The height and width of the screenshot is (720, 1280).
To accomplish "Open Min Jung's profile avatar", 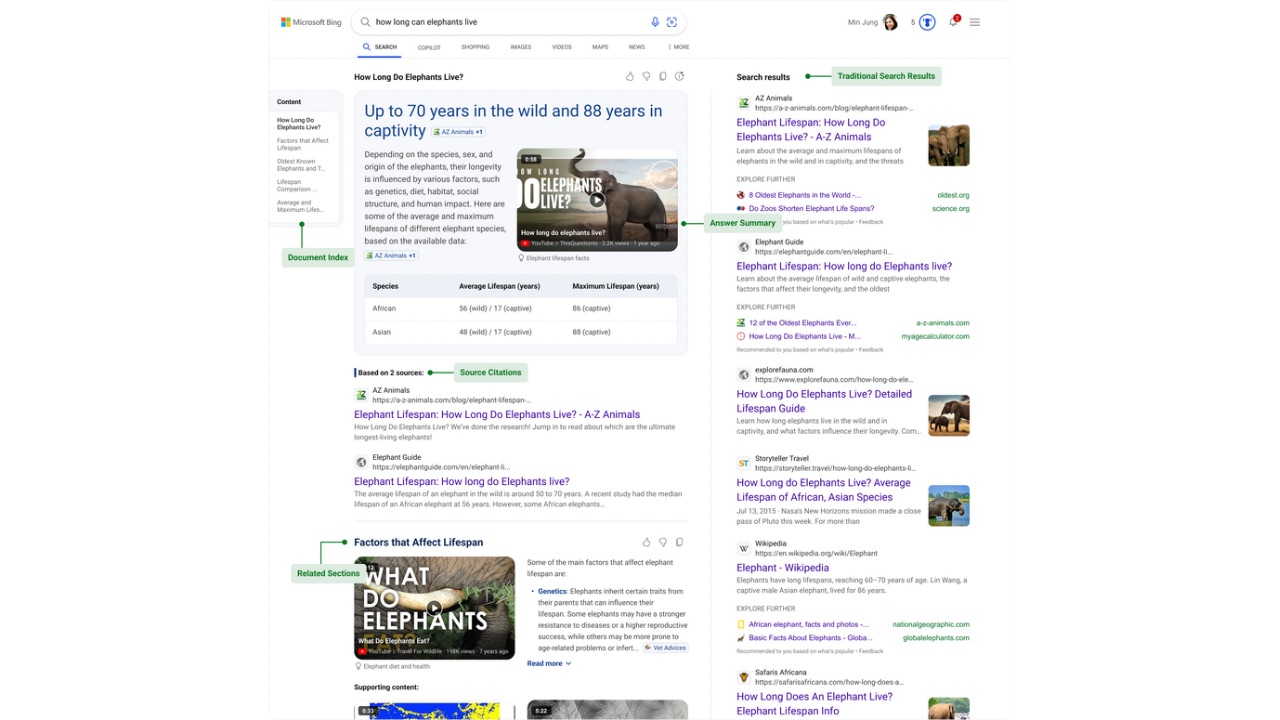I will click(x=889, y=21).
